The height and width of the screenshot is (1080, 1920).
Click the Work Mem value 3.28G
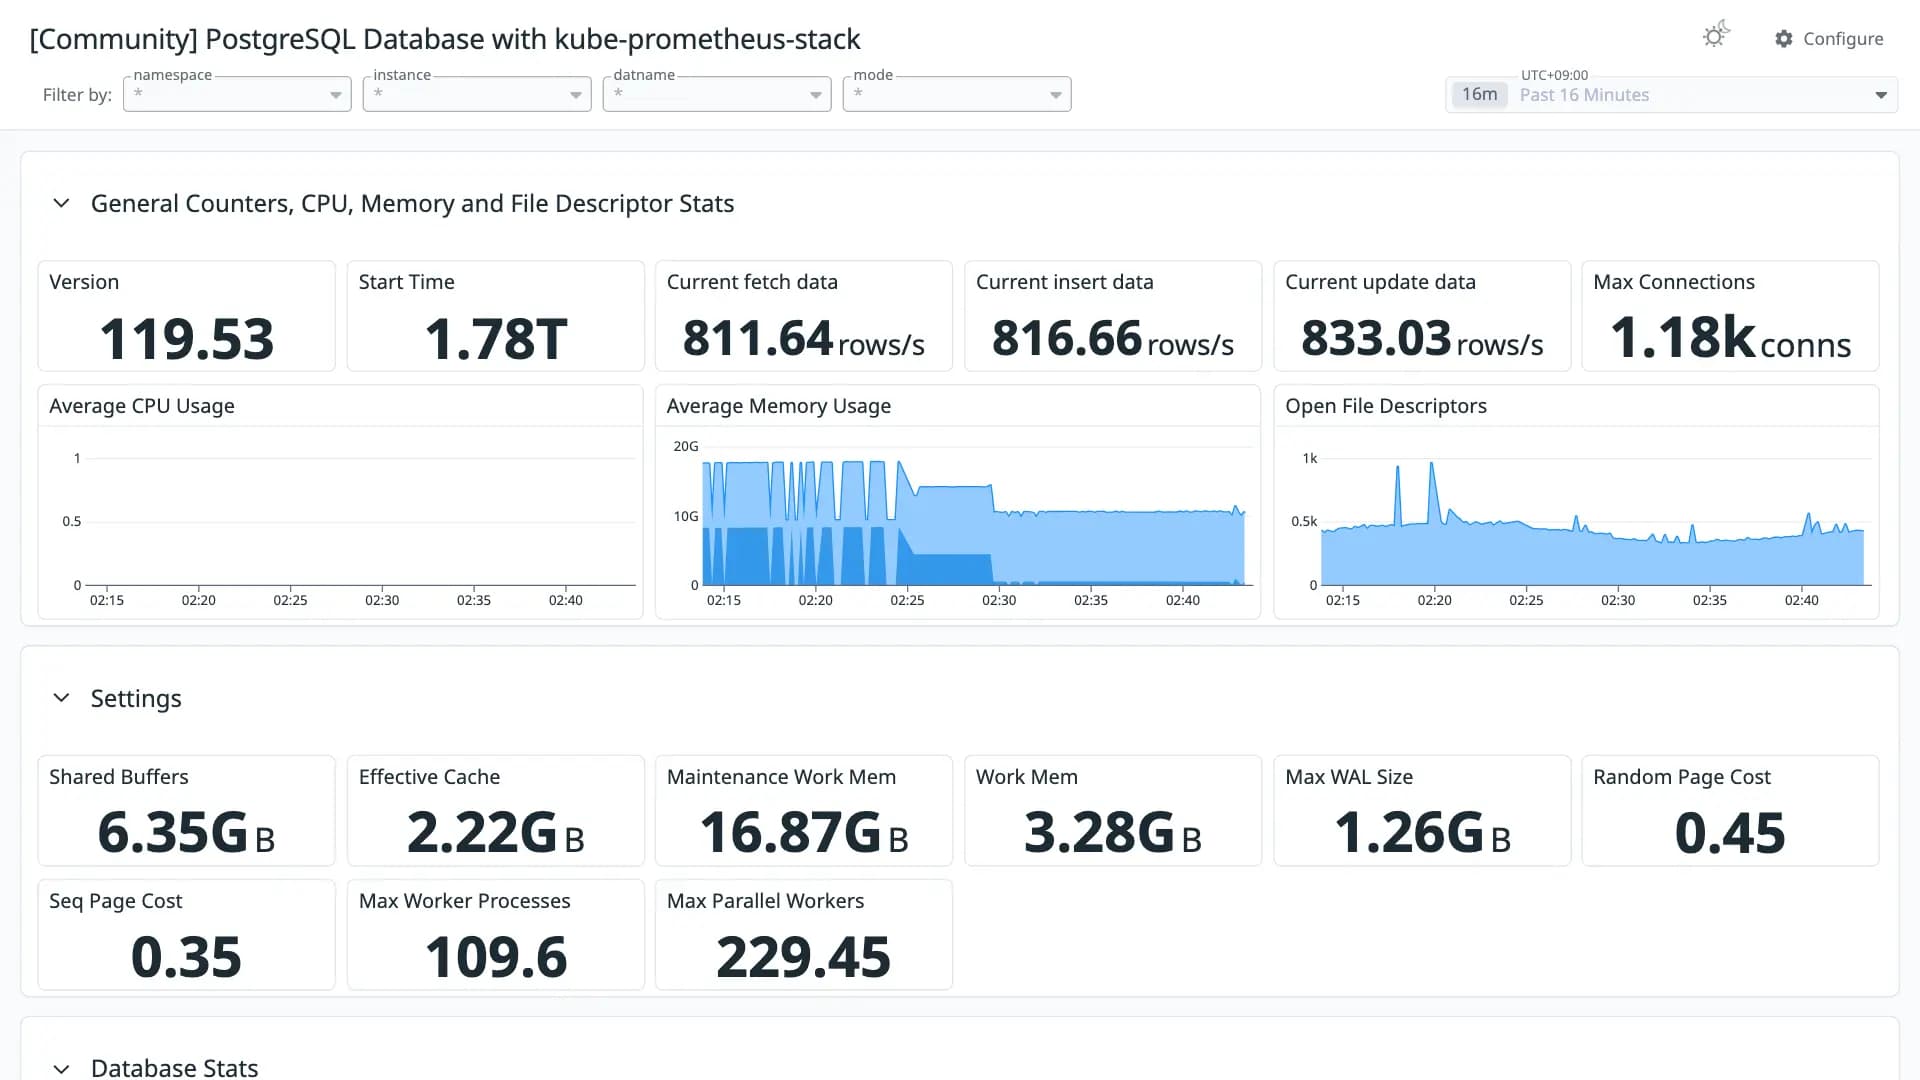pyautogui.click(x=1100, y=832)
